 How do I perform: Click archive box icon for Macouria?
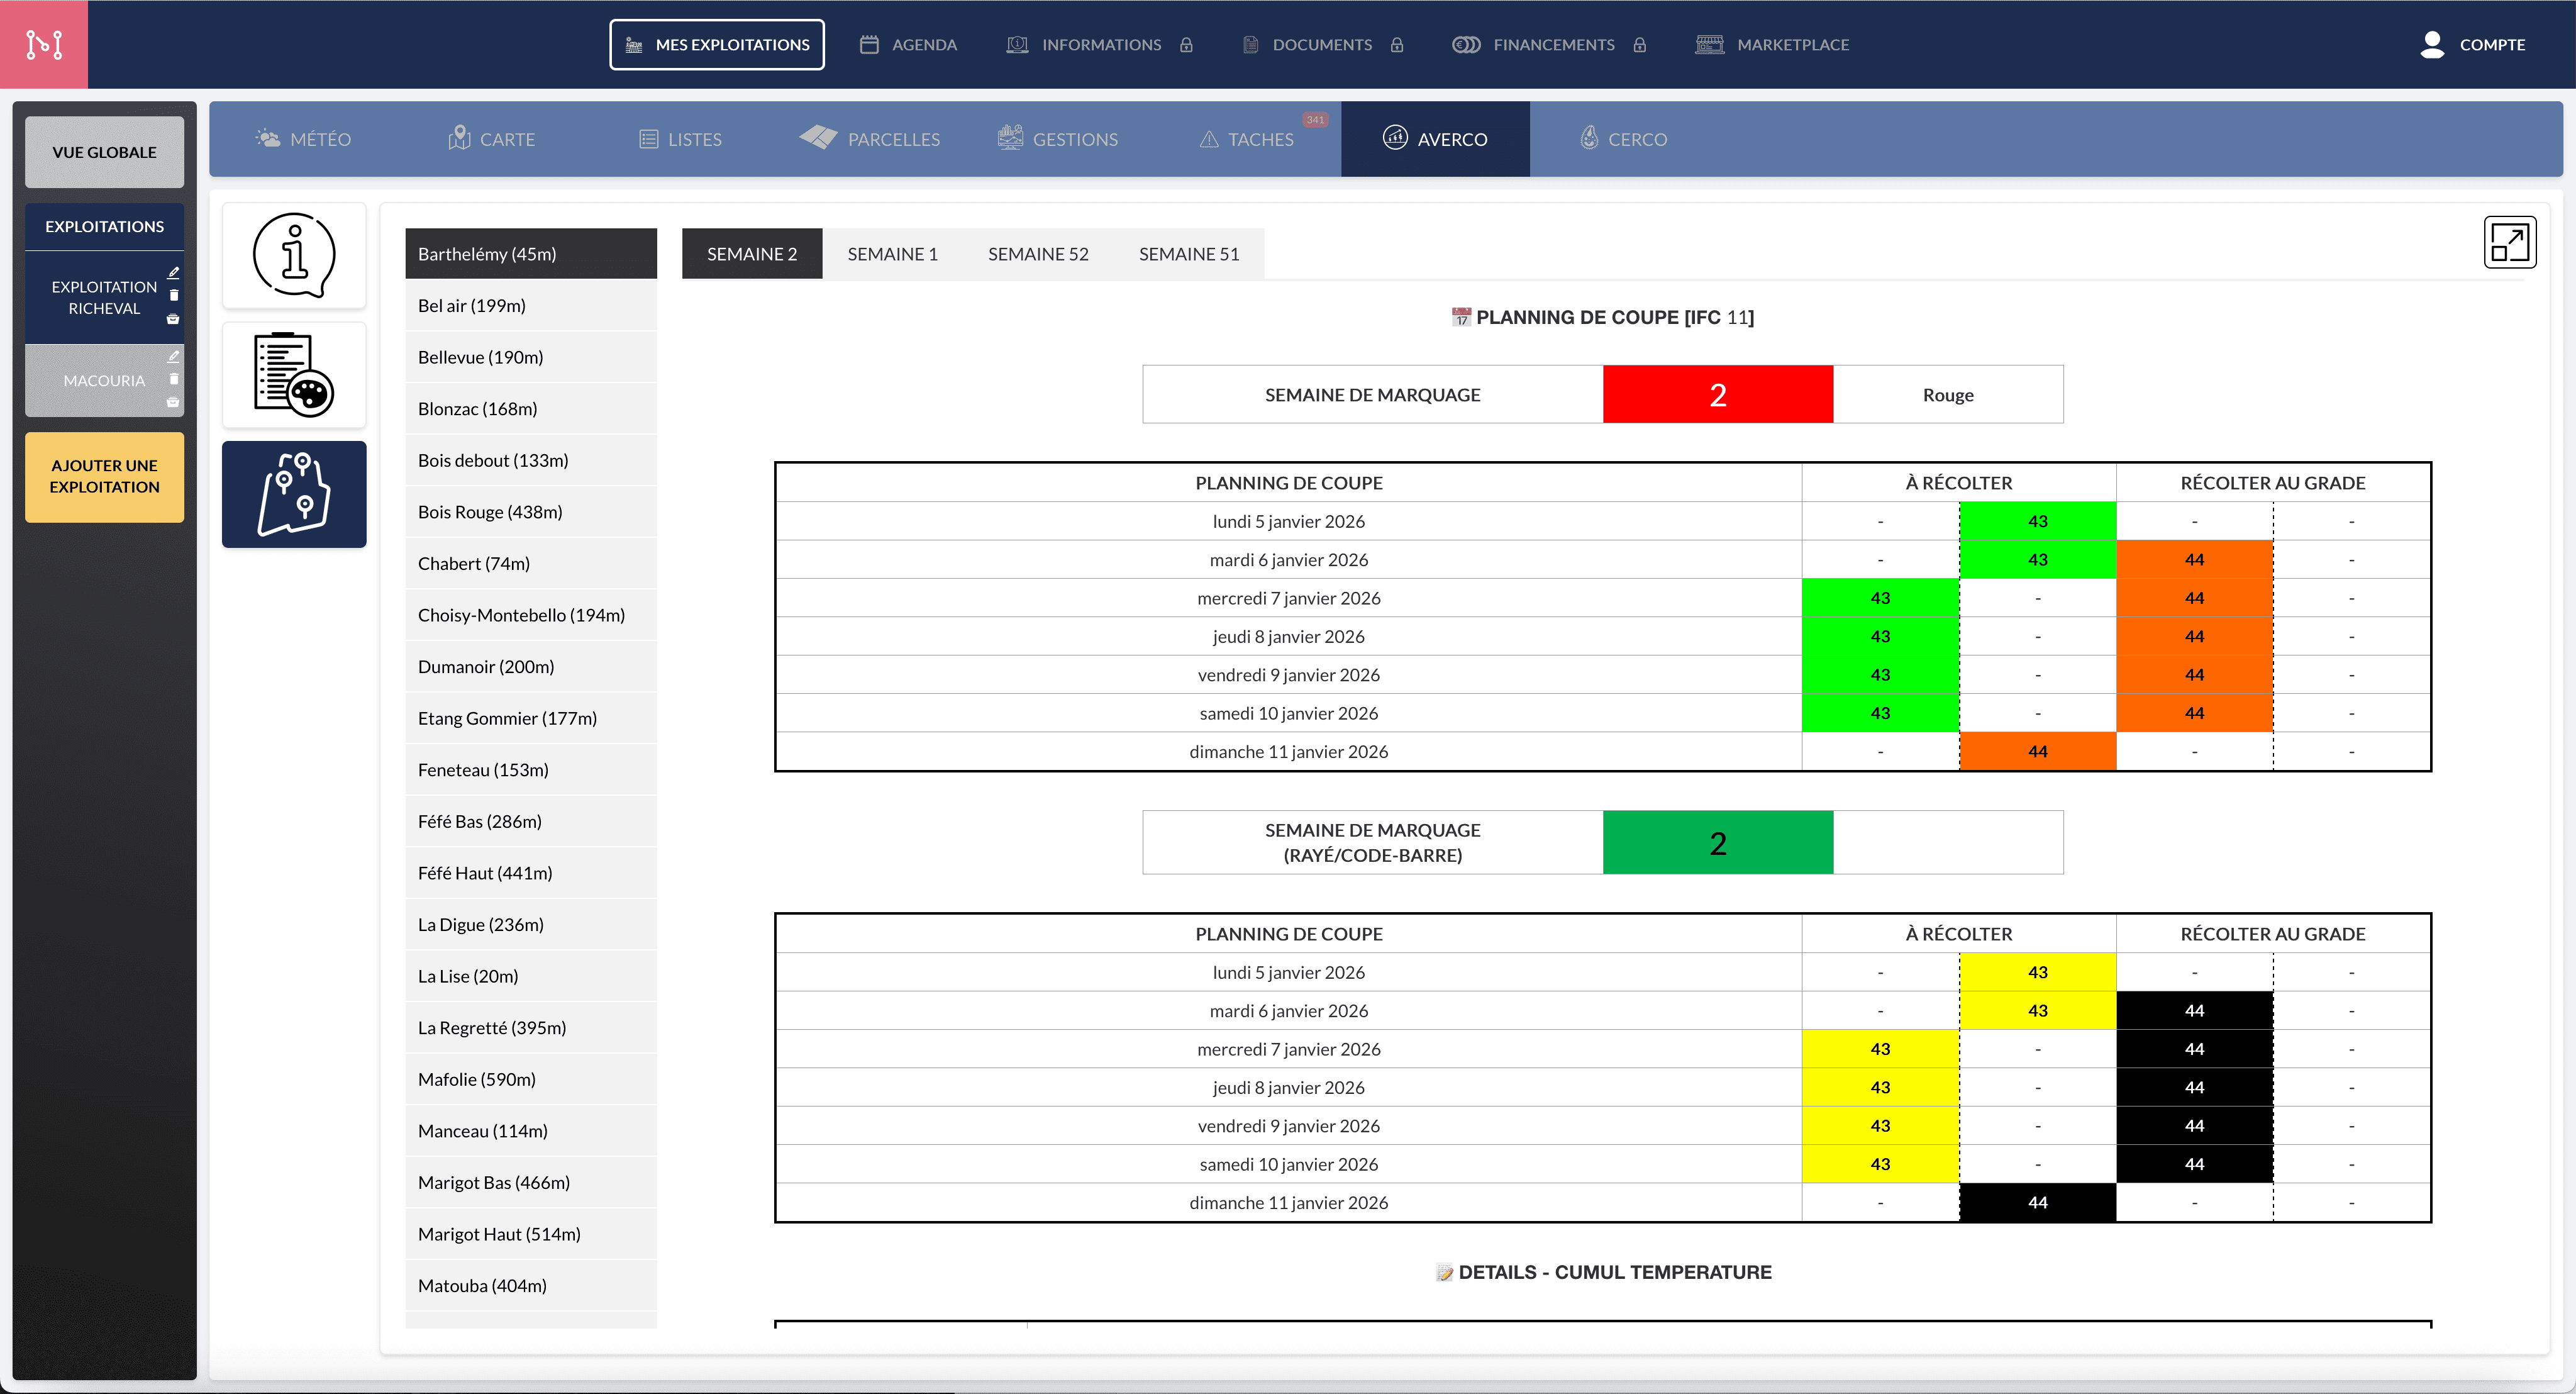(x=173, y=402)
